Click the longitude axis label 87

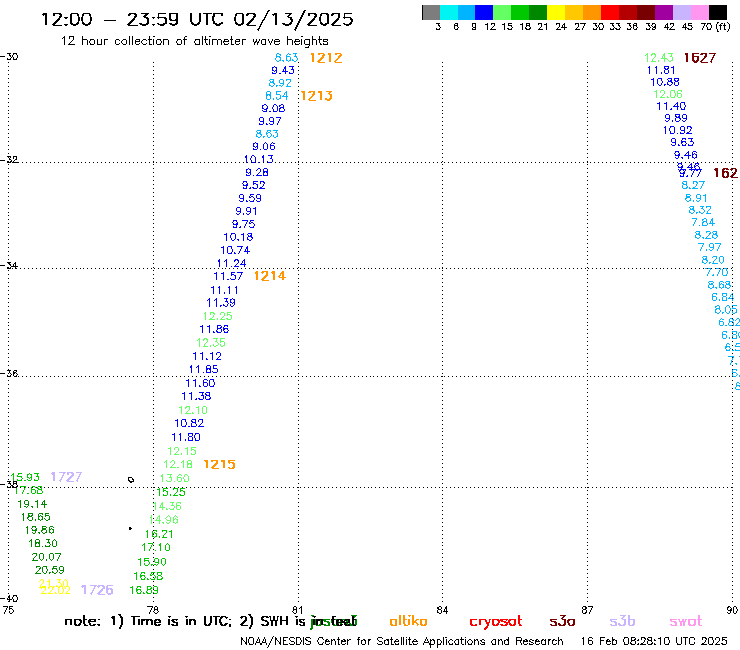point(587,610)
